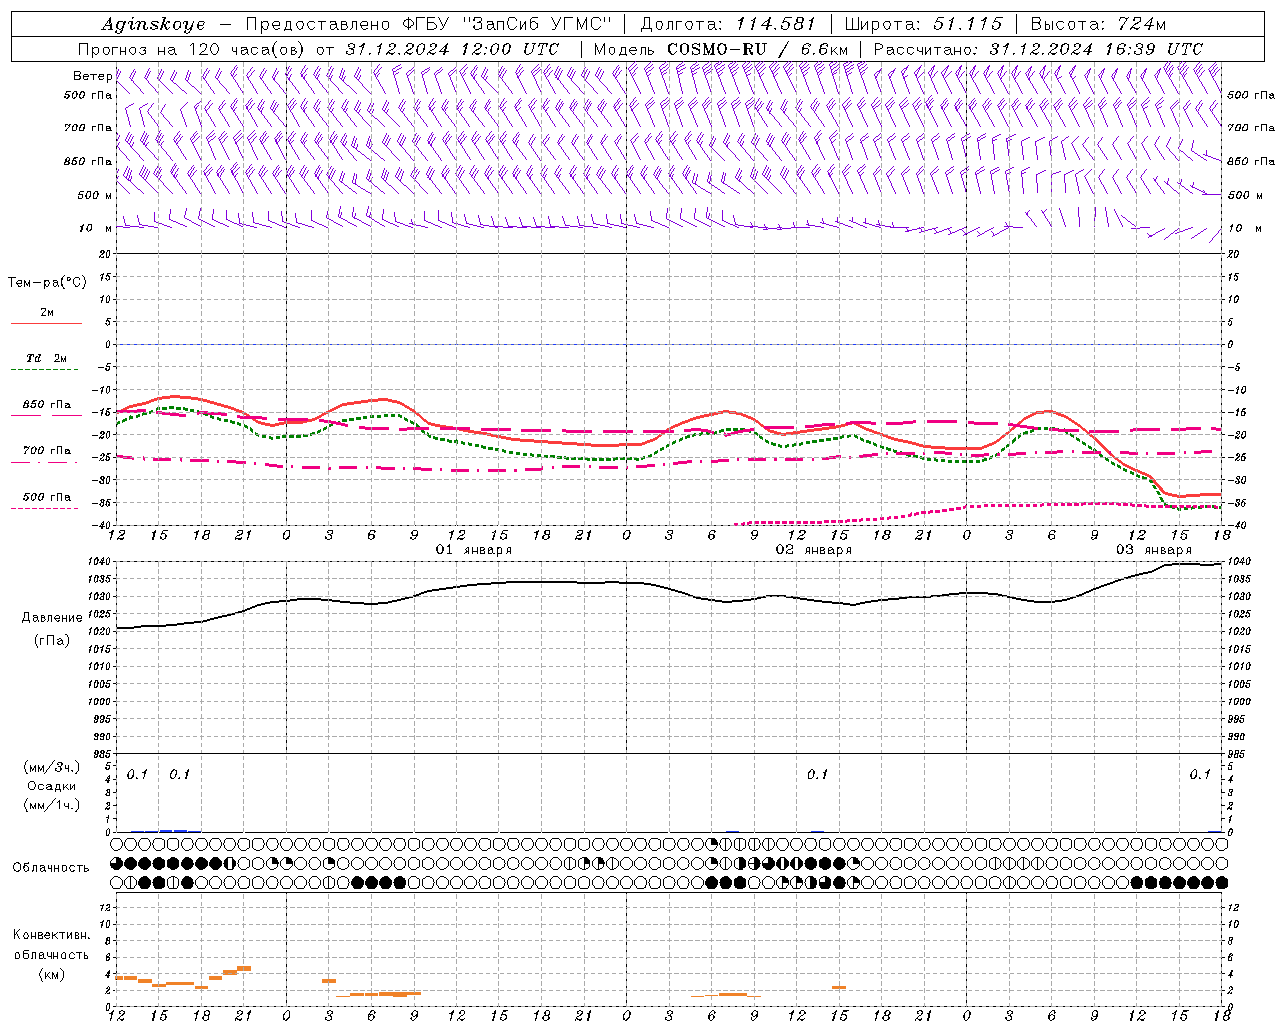The width and height of the screenshot is (1280, 1024).
Task: Click the 02 января date label
Action: 814,550
